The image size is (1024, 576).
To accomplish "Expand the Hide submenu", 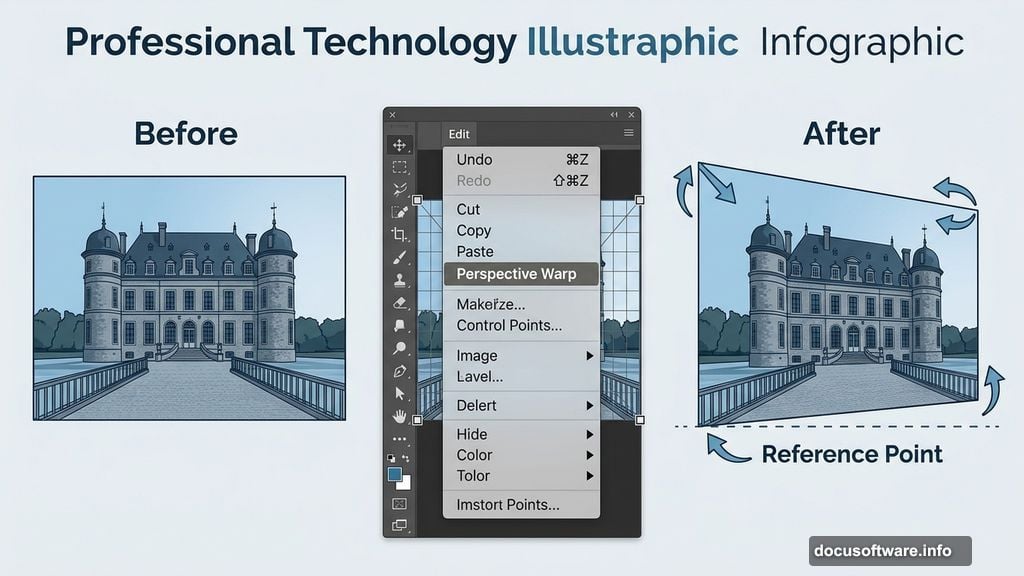I will (520, 434).
